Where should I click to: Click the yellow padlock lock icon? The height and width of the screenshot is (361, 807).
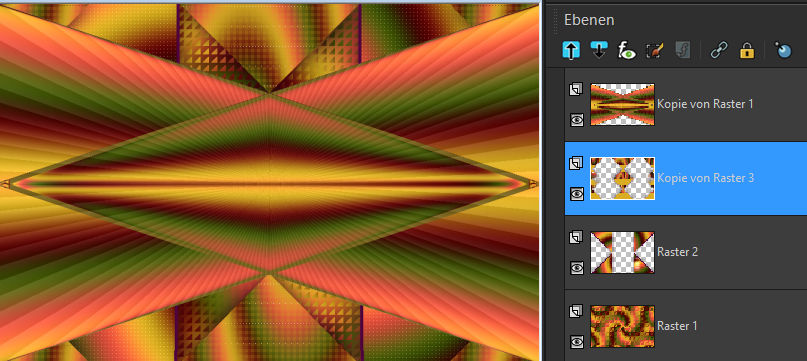coord(747,50)
